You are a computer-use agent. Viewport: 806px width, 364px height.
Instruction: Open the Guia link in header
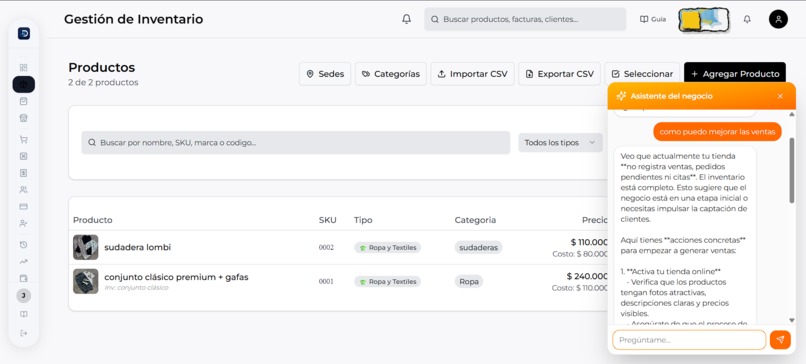[653, 19]
